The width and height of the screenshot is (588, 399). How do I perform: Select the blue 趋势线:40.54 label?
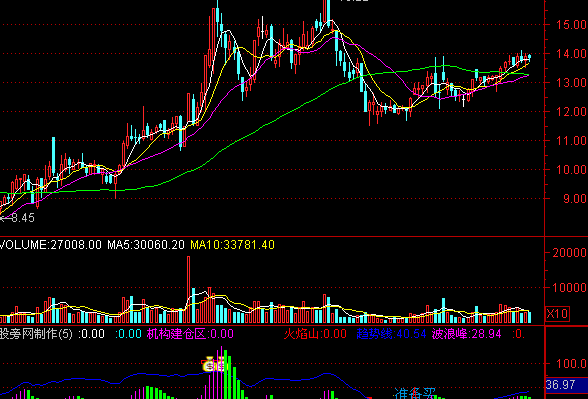coord(391,334)
